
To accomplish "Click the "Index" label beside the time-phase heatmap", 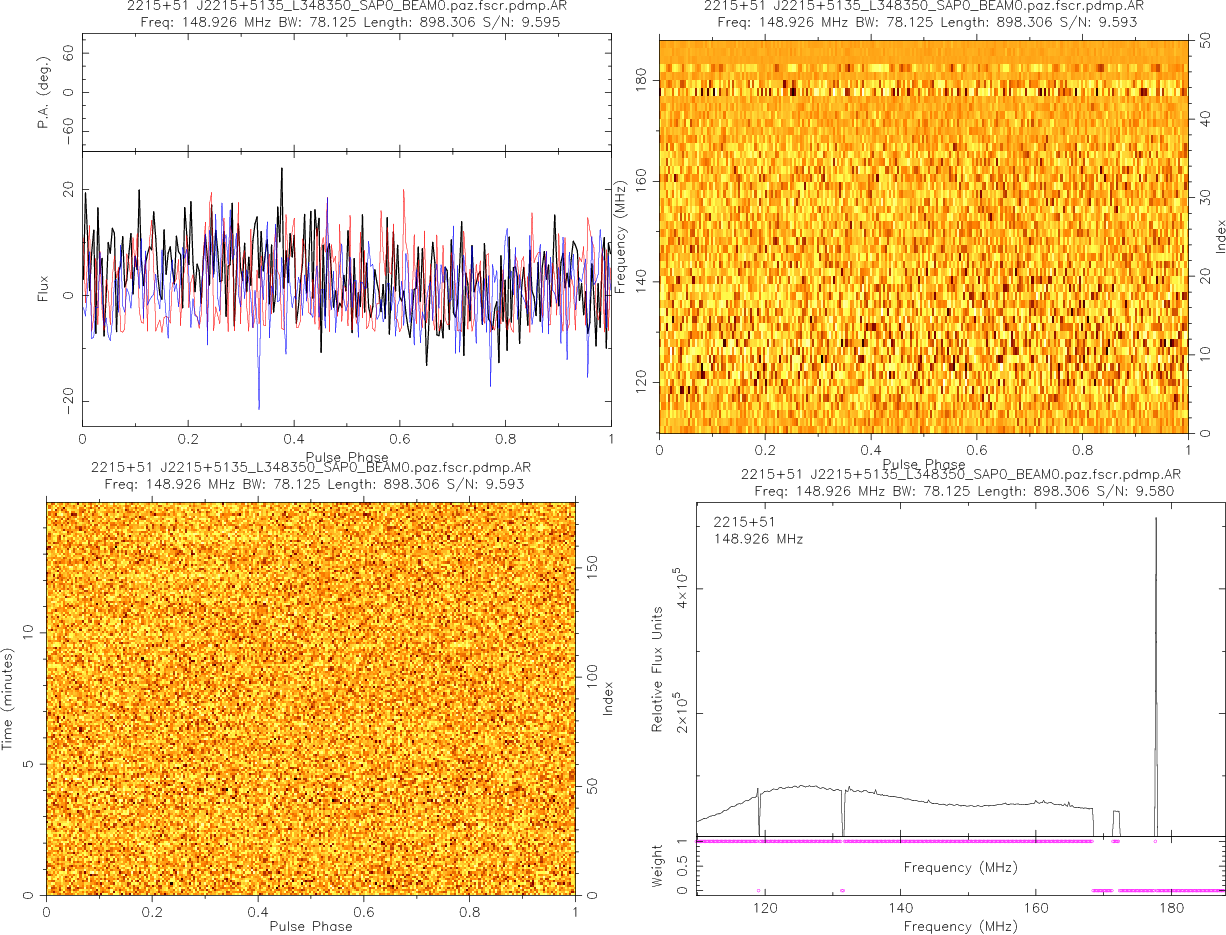I will point(607,698).
